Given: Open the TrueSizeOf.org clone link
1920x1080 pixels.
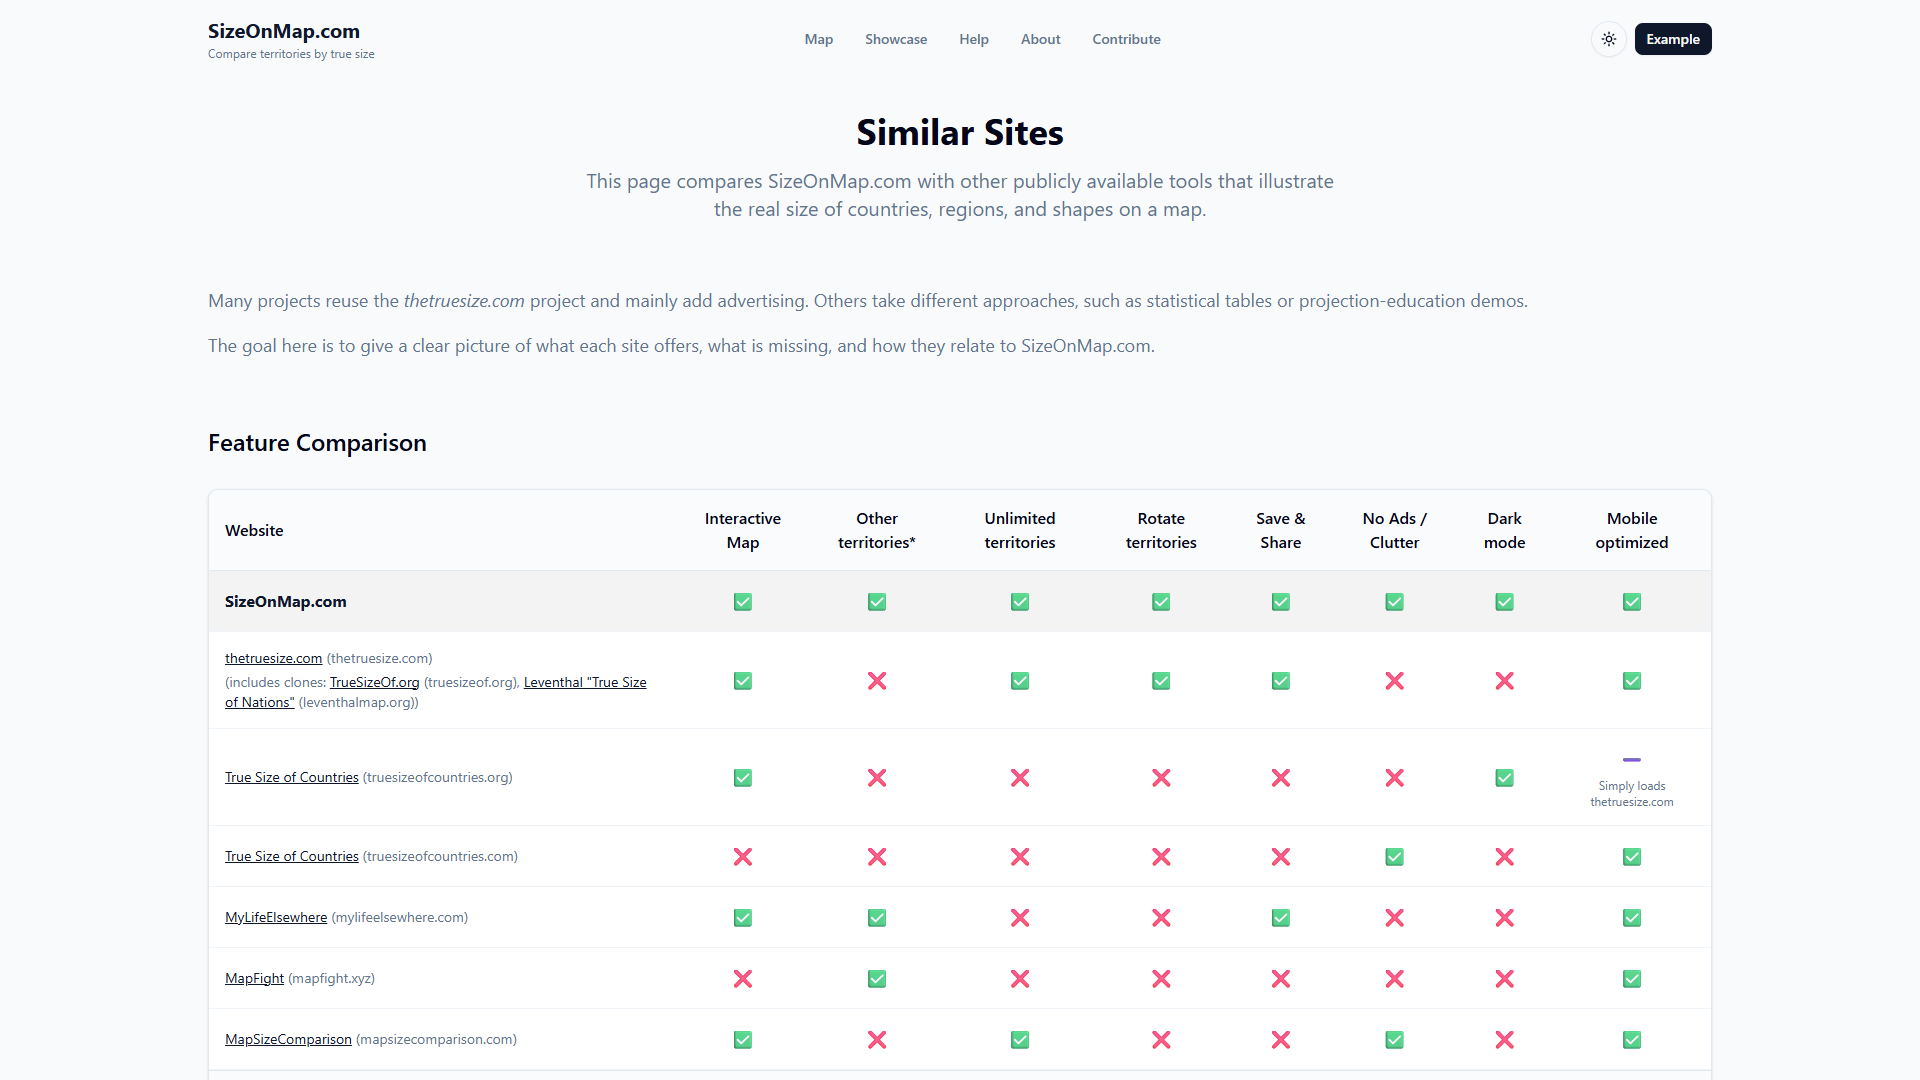Looking at the screenshot, I should coord(374,682).
